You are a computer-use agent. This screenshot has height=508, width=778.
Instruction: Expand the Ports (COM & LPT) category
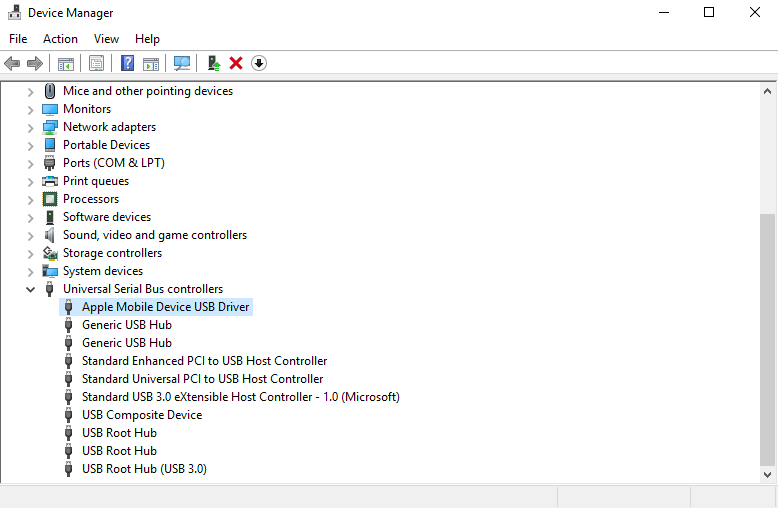(x=30, y=163)
